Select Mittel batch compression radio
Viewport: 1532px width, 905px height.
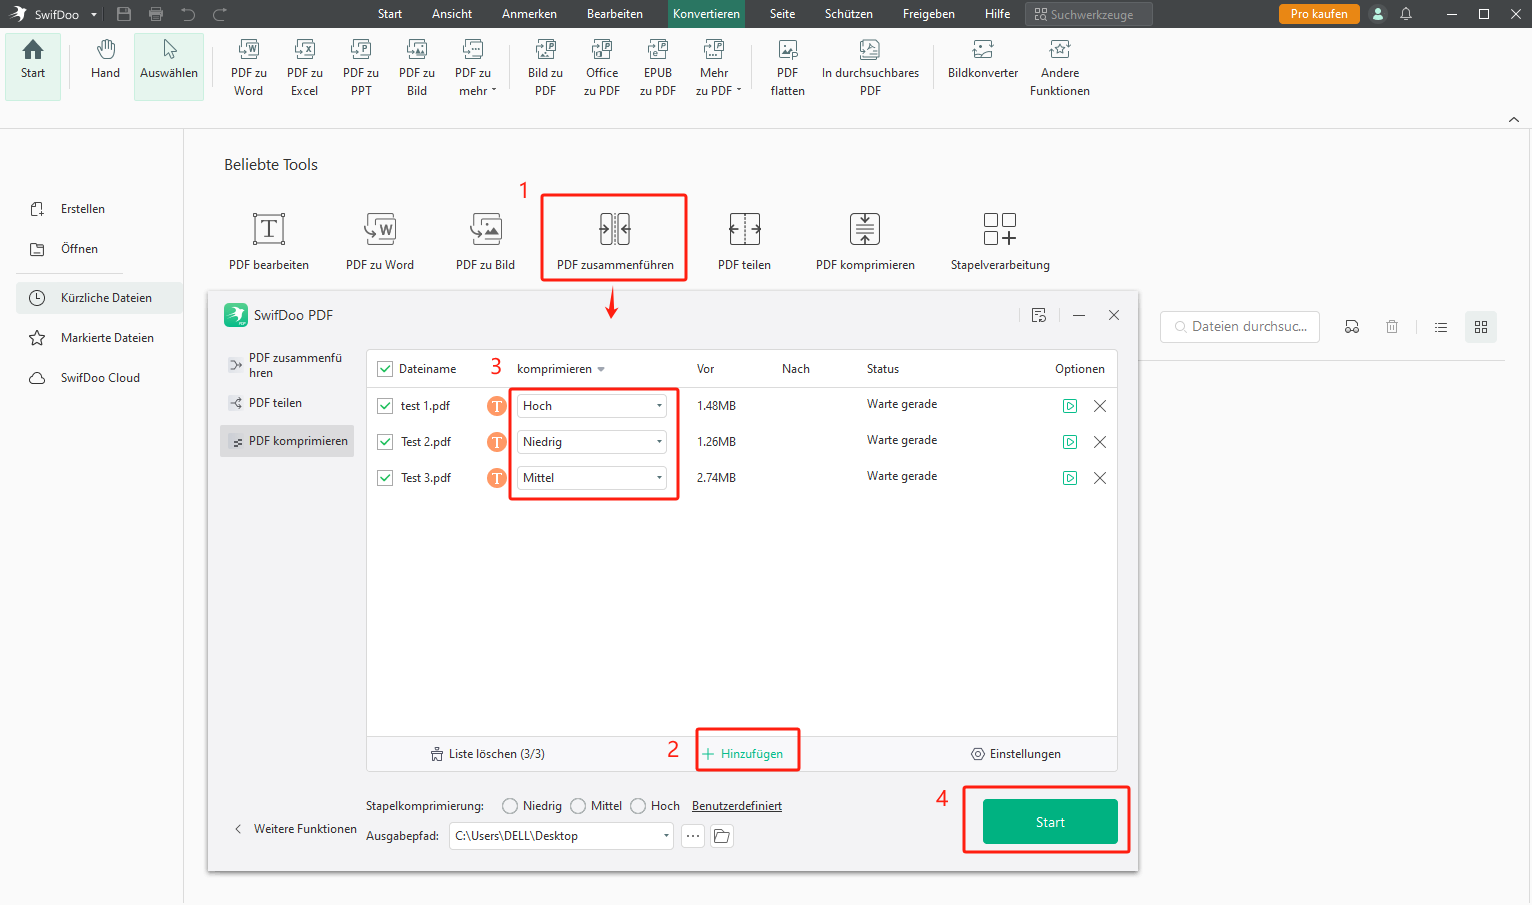tap(578, 806)
